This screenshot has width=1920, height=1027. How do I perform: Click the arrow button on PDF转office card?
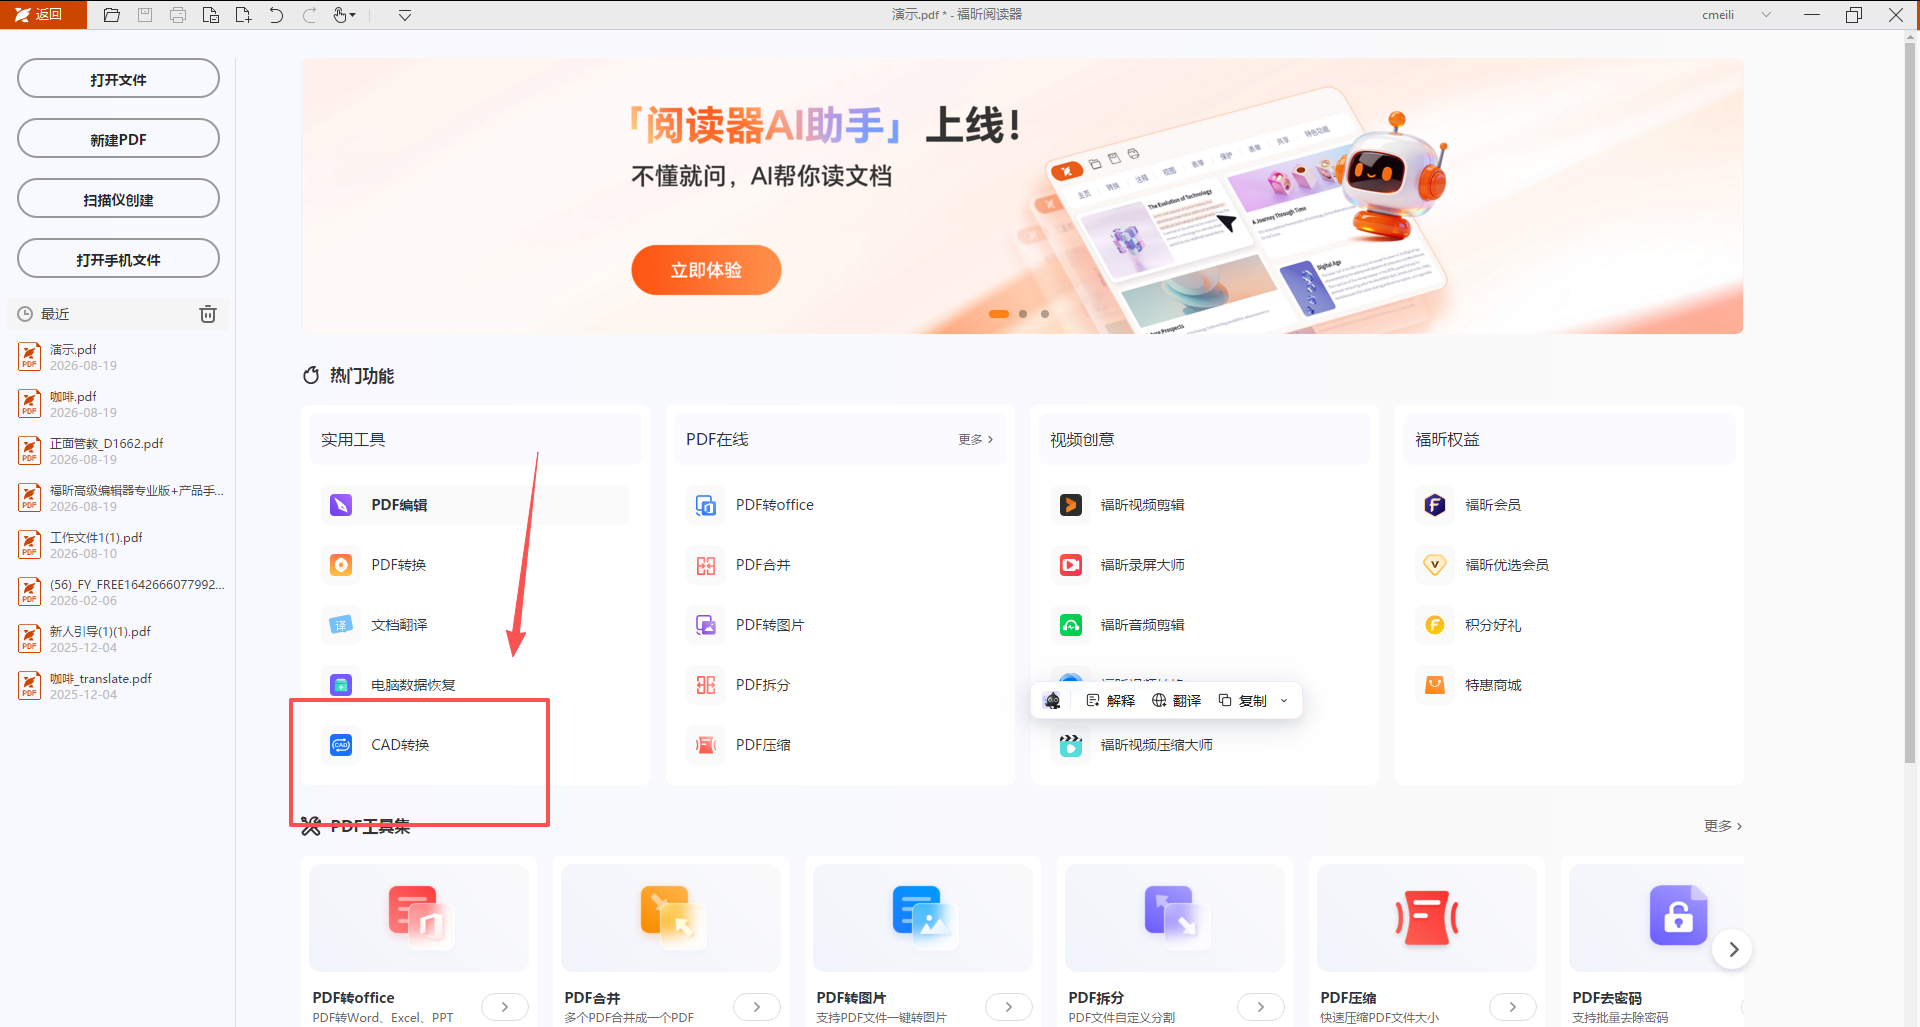505,1007
